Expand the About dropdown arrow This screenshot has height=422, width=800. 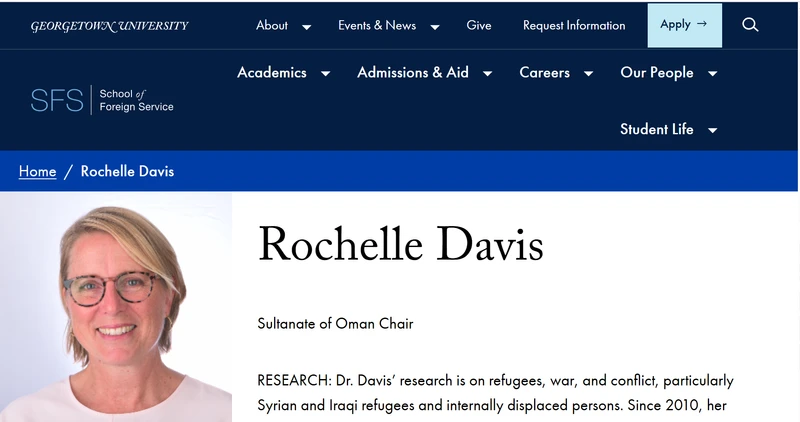tap(306, 27)
